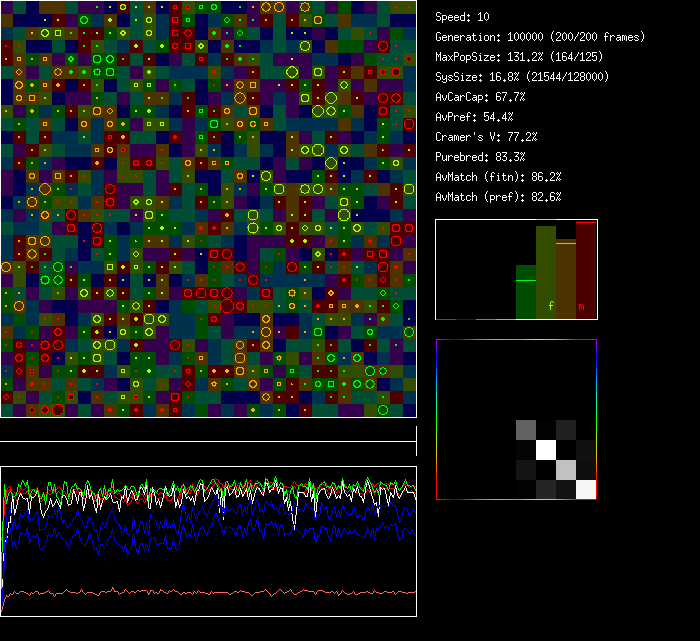
Task: Click the bright white bottom-right heatmap cell
Action: pos(586,489)
